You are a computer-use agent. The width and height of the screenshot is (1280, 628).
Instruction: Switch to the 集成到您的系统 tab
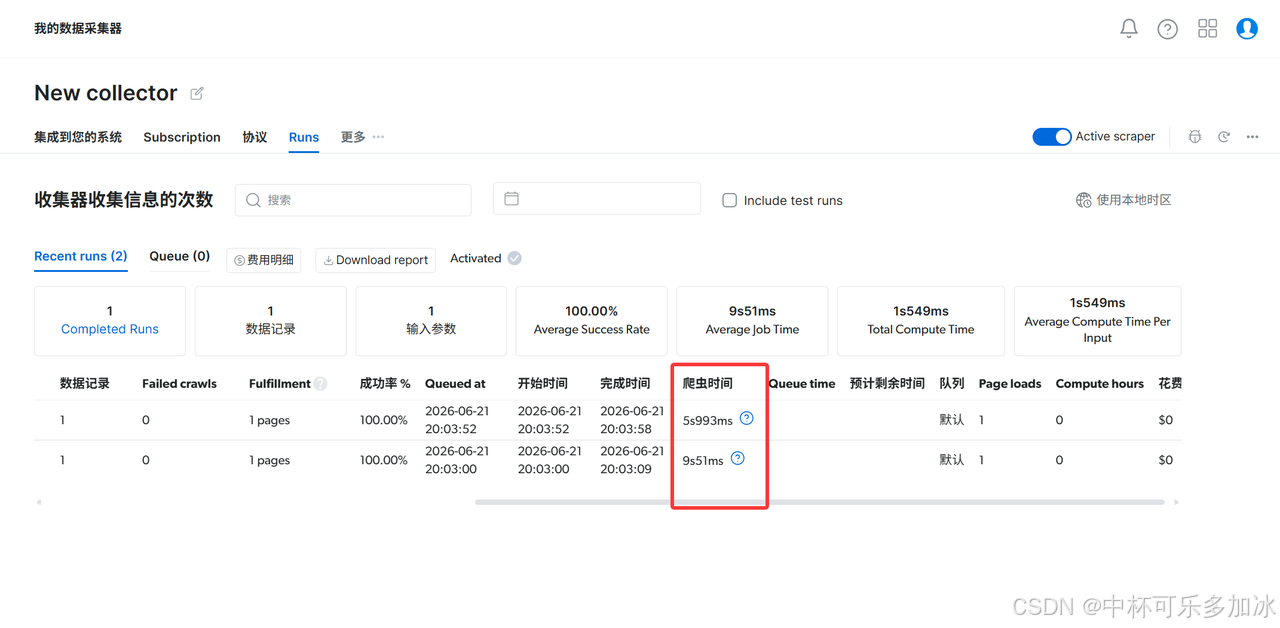78,137
